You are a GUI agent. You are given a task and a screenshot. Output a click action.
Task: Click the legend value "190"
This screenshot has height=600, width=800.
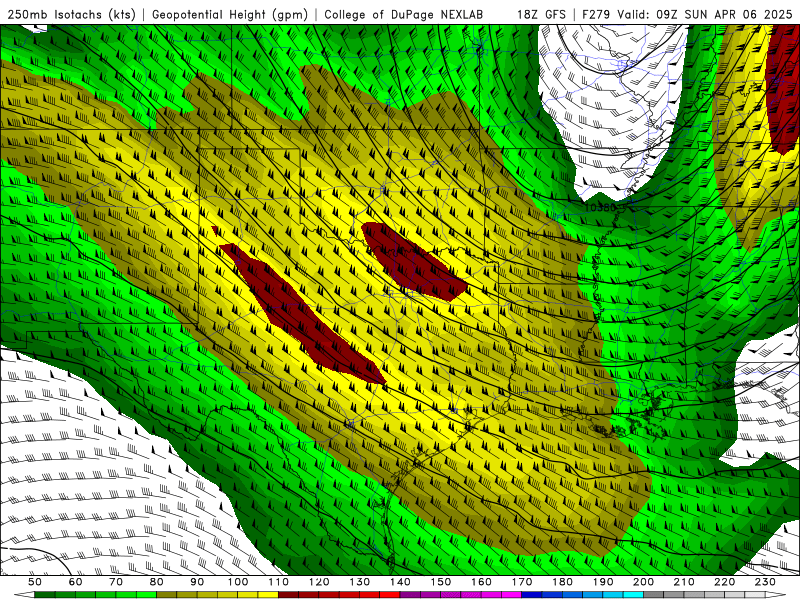(x=603, y=582)
